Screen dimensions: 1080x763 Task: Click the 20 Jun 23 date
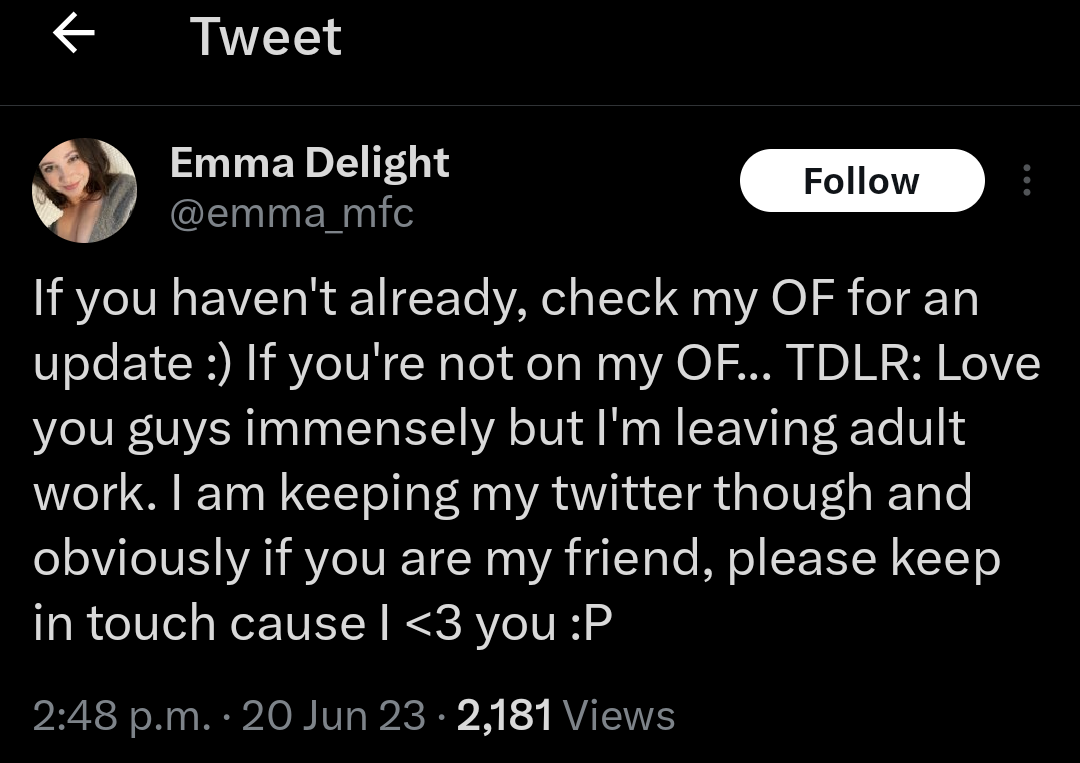tap(333, 716)
